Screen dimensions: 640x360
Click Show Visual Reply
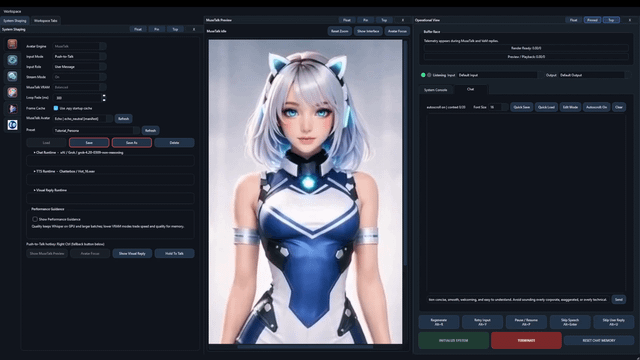[x=132, y=253]
